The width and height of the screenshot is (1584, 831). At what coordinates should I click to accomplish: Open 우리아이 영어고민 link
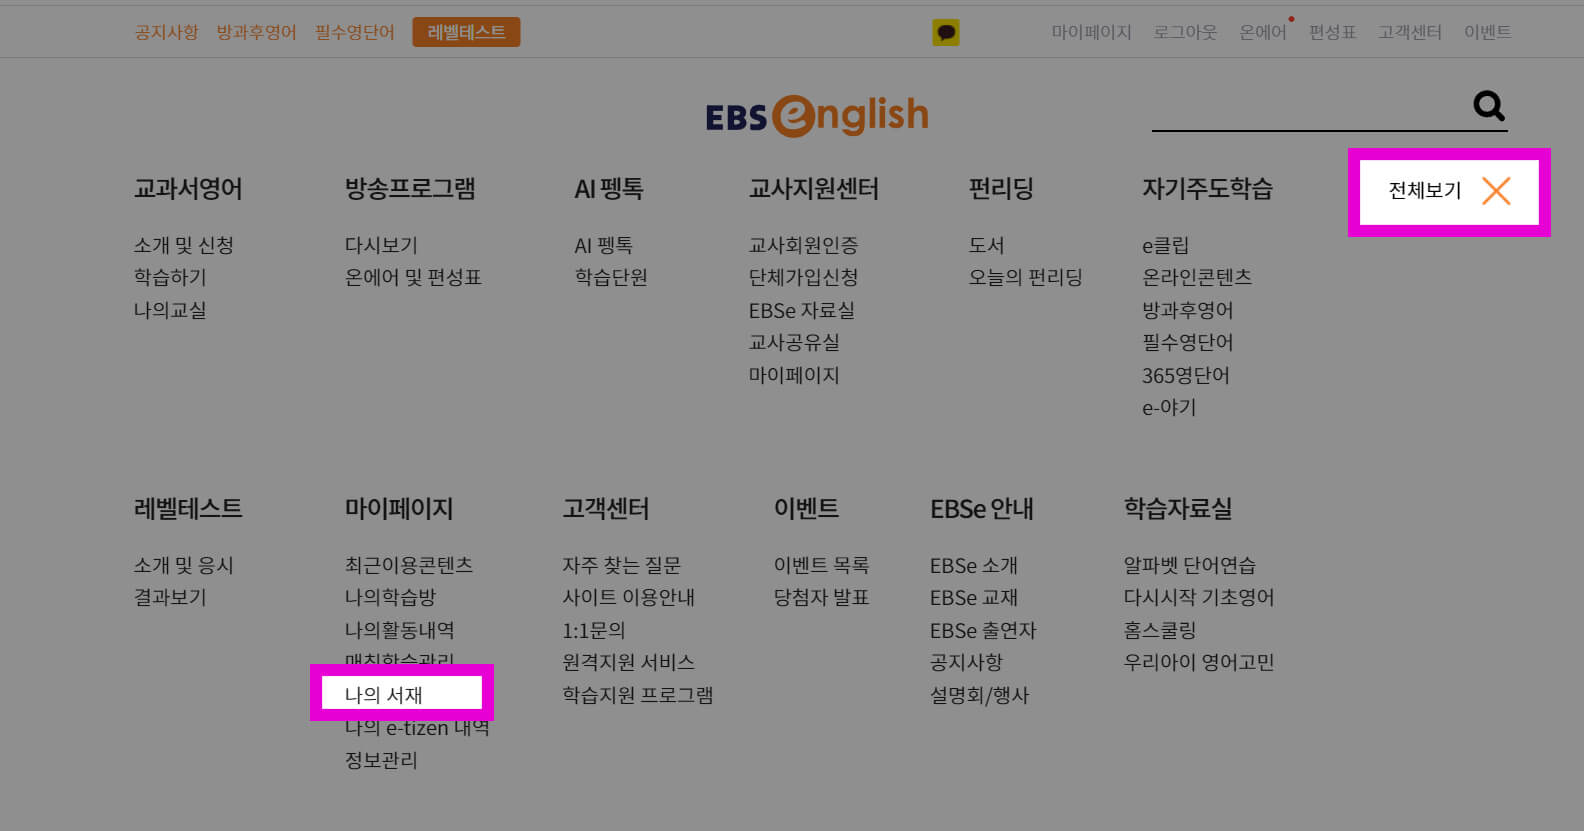tap(1199, 662)
